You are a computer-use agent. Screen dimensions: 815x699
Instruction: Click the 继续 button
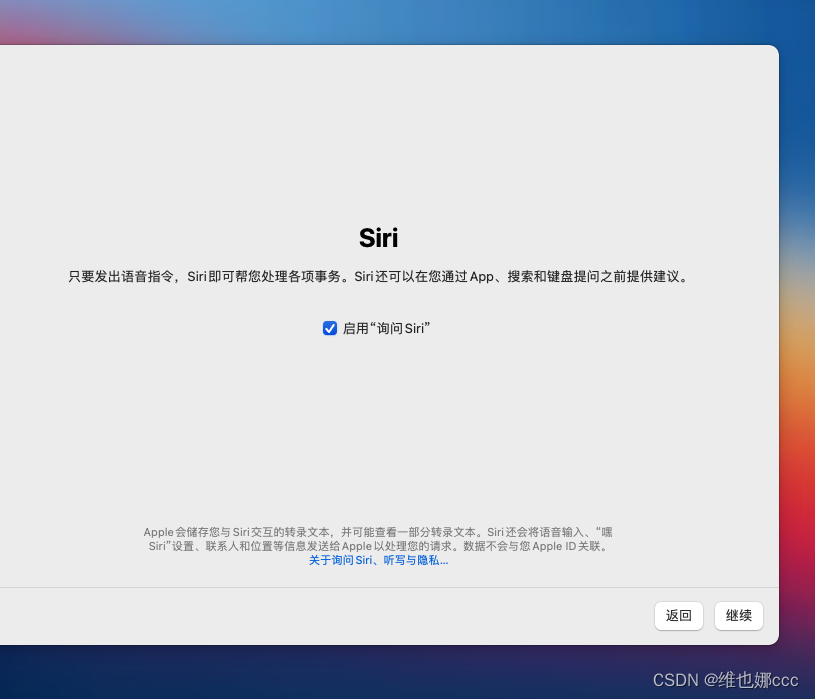click(739, 616)
